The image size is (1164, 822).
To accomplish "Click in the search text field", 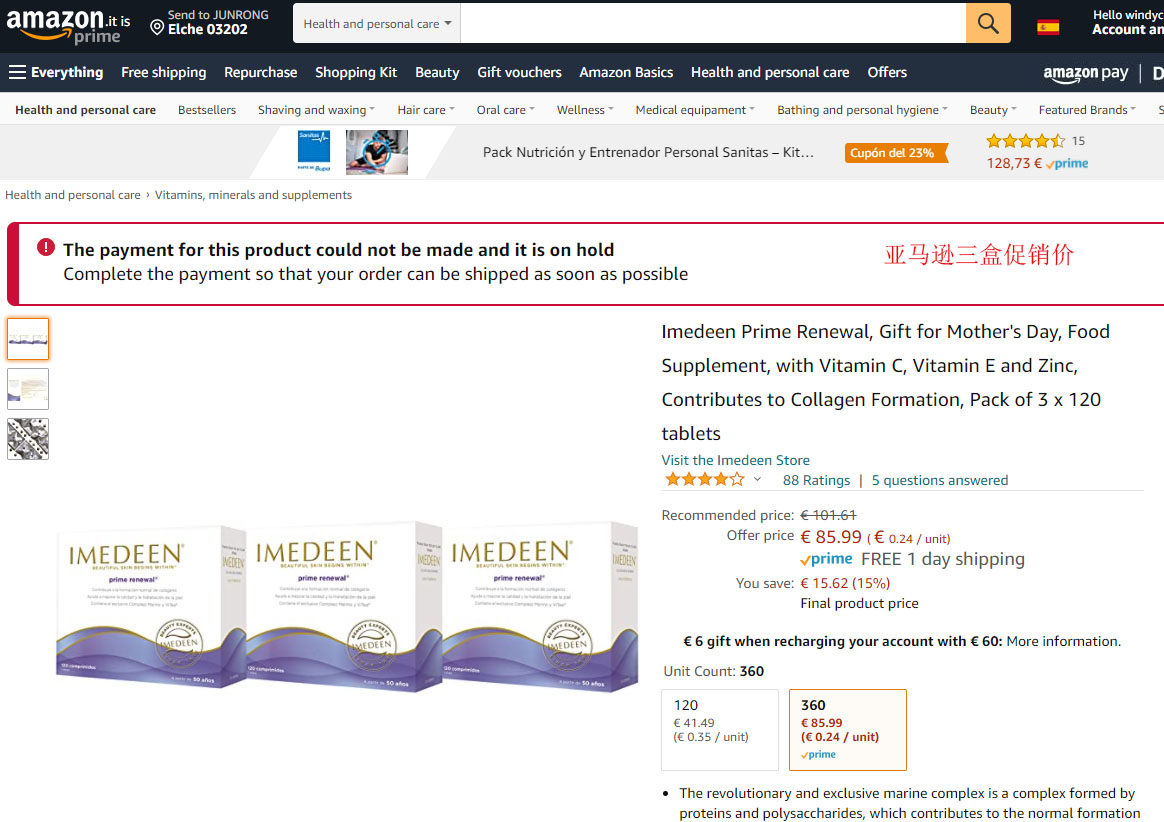I will pyautogui.click(x=713, y=23).
